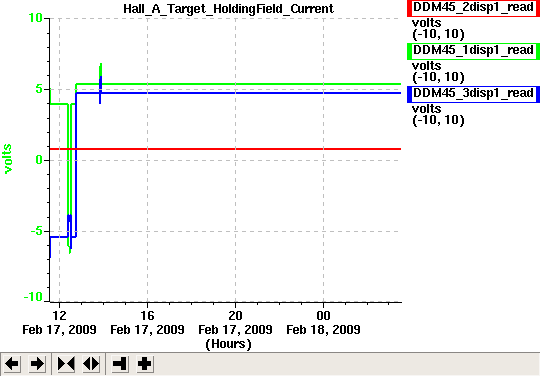The image size is (540, 376).
Task: Select the DDM45_2disp1_read legend entry
Action: click(x=473, y=8)
